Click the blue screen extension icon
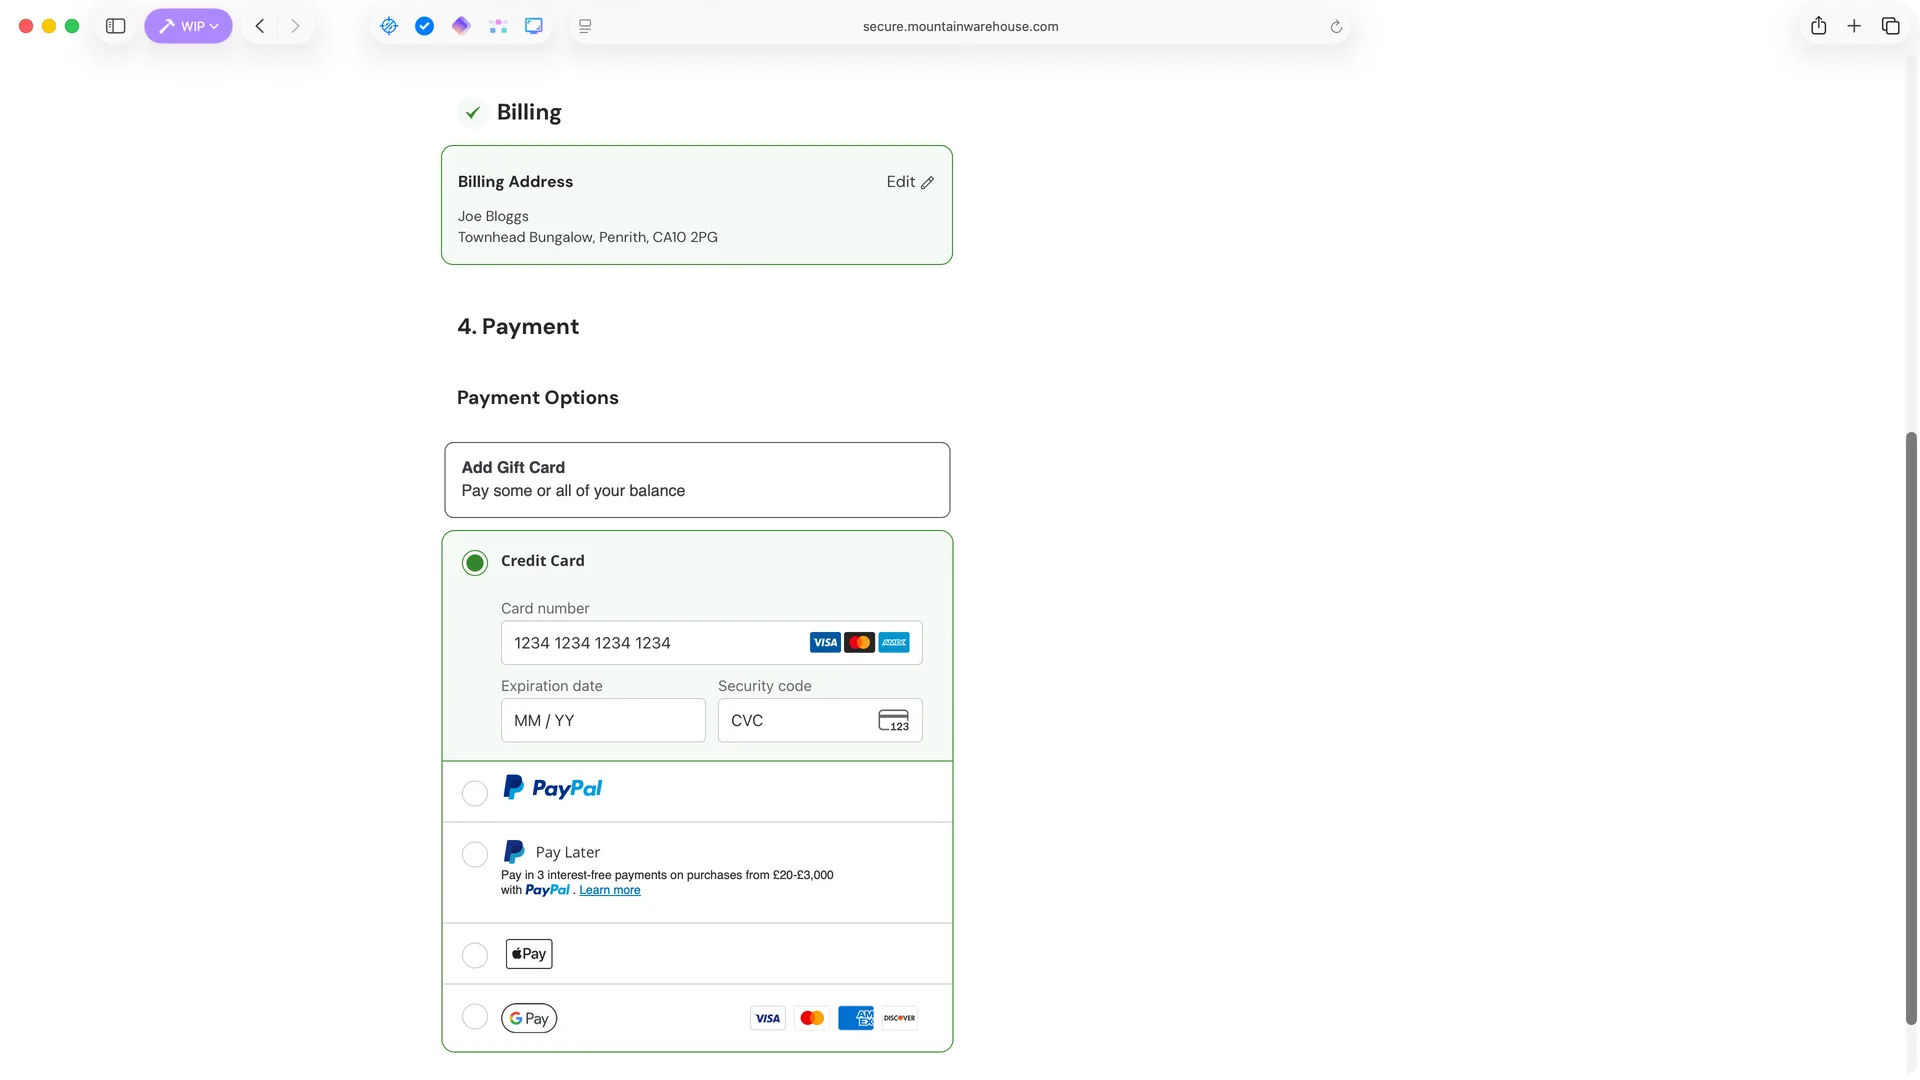1920x1080 pixels. [534, 26]
